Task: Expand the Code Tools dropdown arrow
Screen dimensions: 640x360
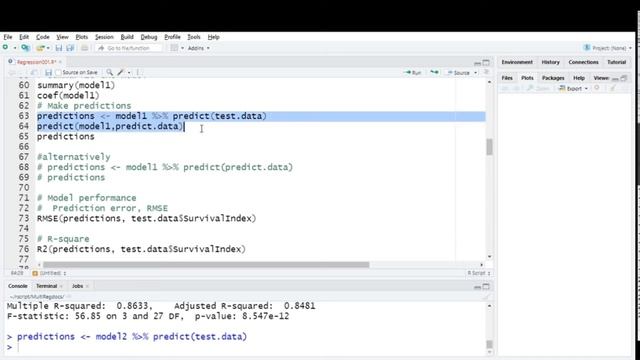Action: pos(129,73)
